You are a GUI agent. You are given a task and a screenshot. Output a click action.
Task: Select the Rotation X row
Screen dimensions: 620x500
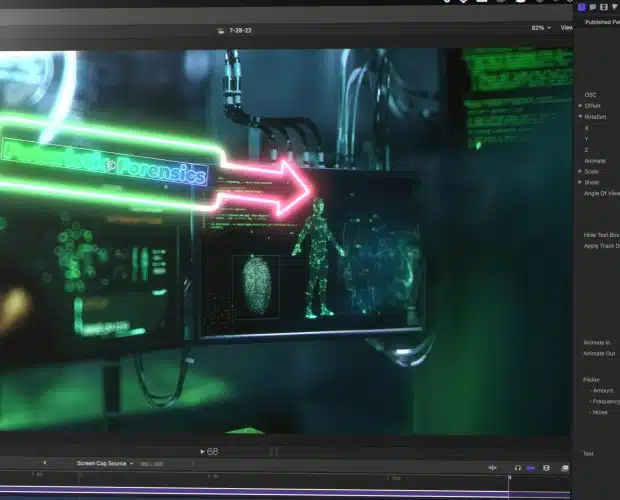(586, 128)
